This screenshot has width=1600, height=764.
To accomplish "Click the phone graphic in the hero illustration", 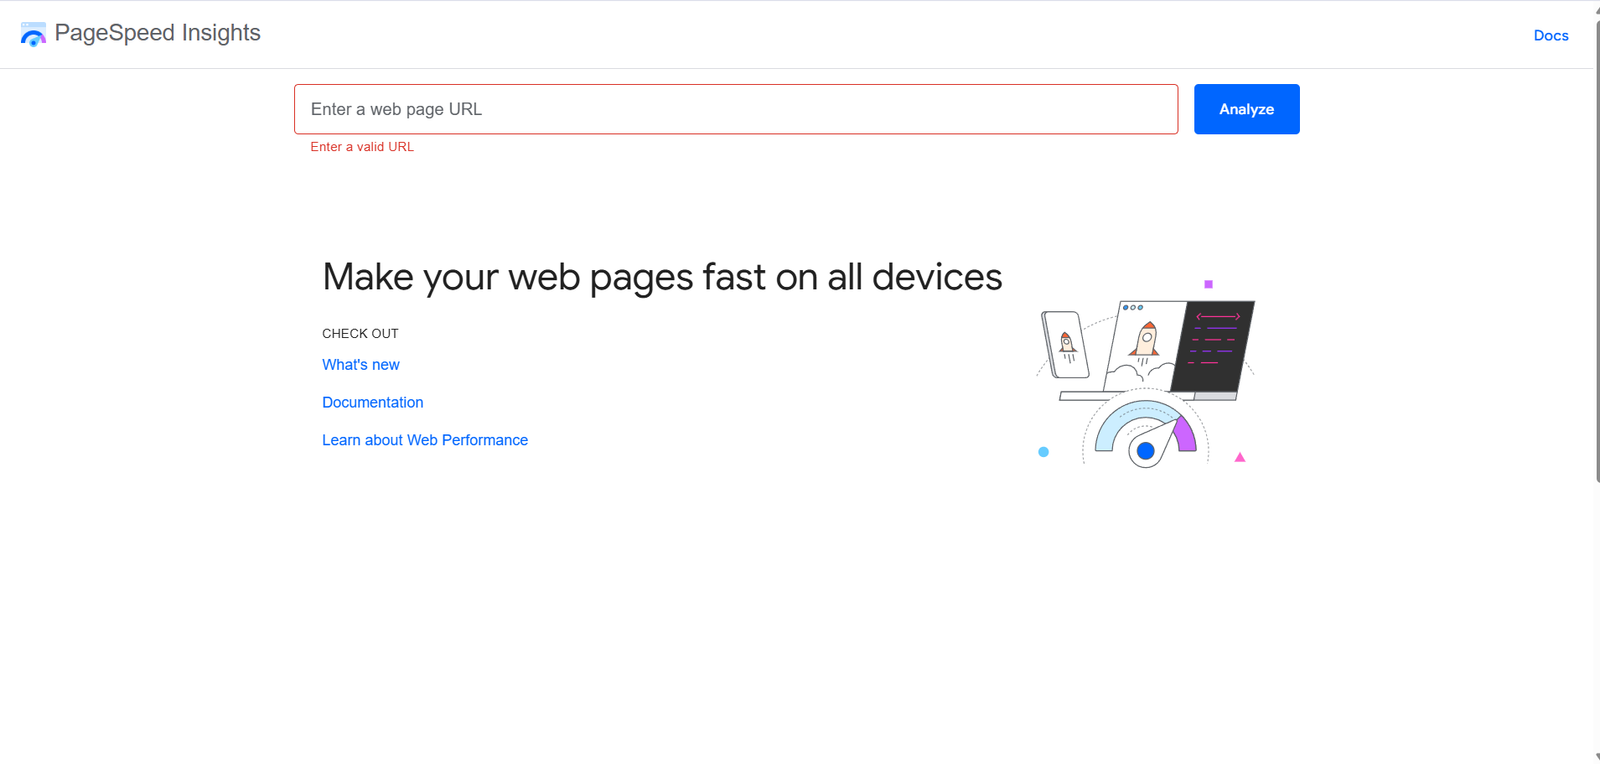I will pos(1064,345).
